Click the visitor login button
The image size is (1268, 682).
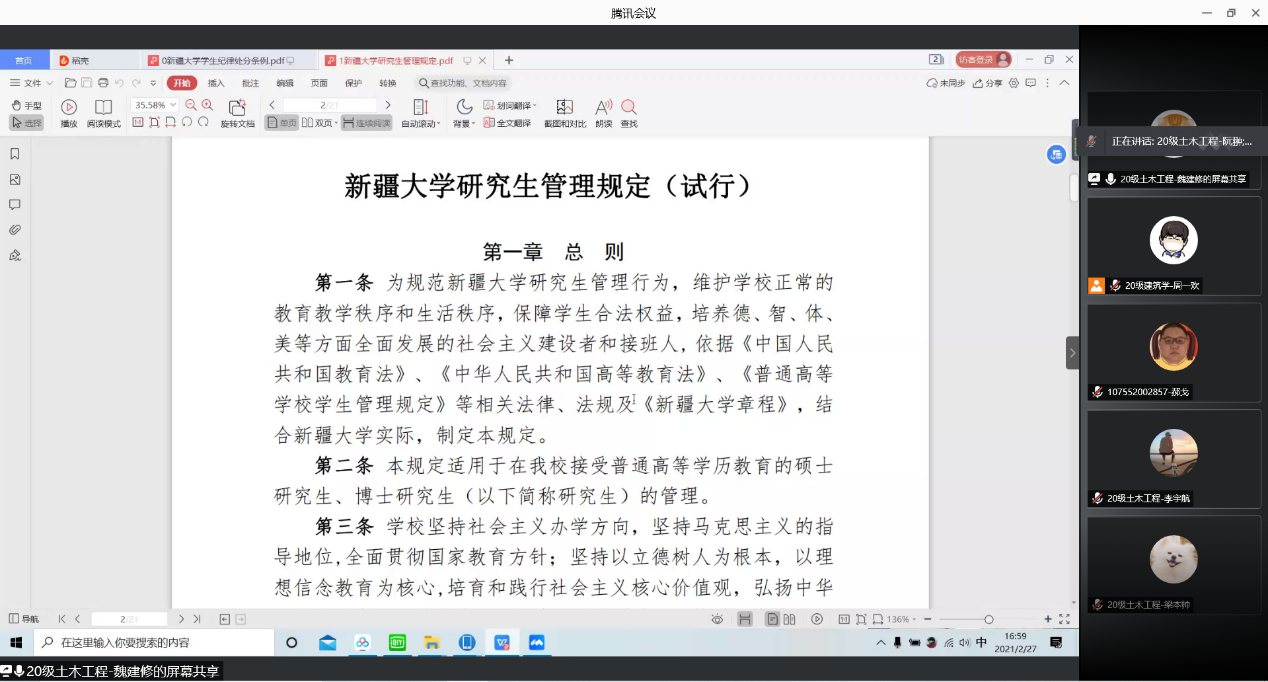[983, 60]
